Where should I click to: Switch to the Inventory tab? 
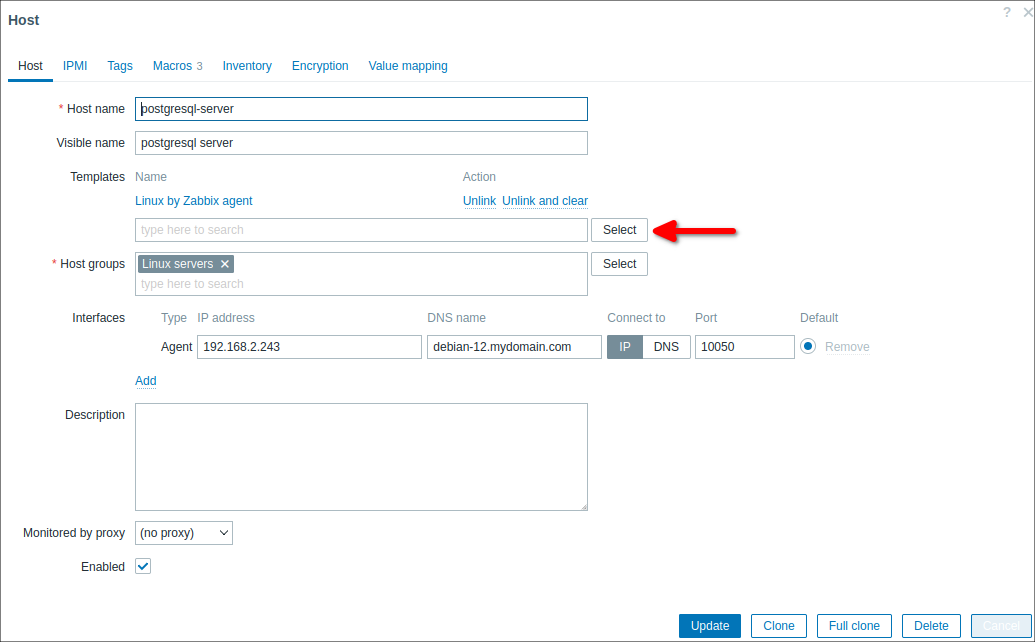pyautogui.click(x=246, y=65)
